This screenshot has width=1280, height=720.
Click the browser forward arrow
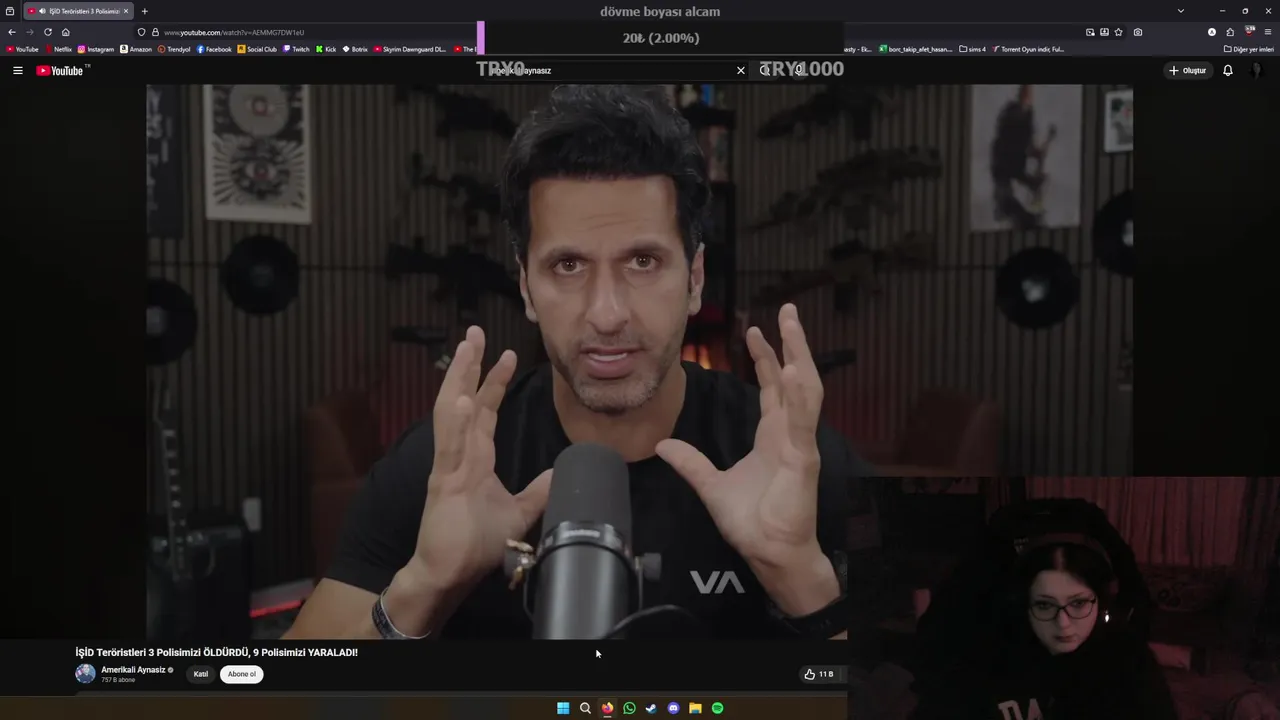tap(29, 32)
